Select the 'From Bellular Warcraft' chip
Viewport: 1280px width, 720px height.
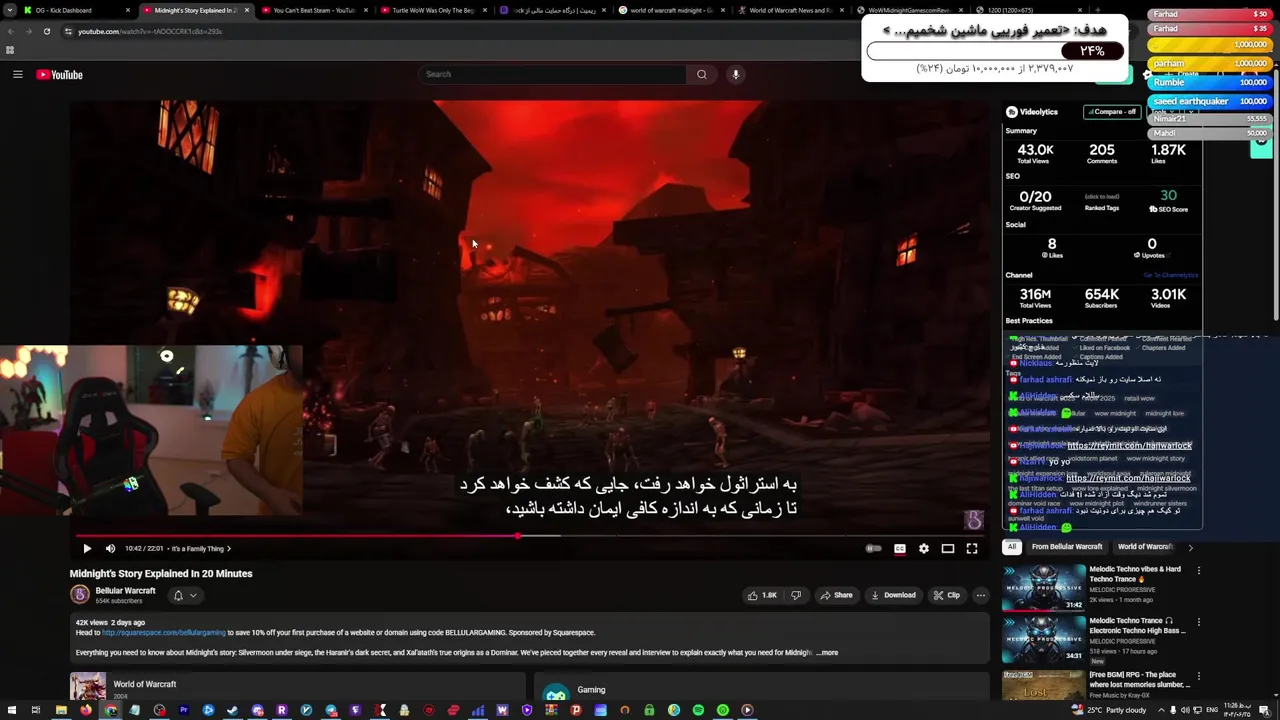tap(1067, 547)
